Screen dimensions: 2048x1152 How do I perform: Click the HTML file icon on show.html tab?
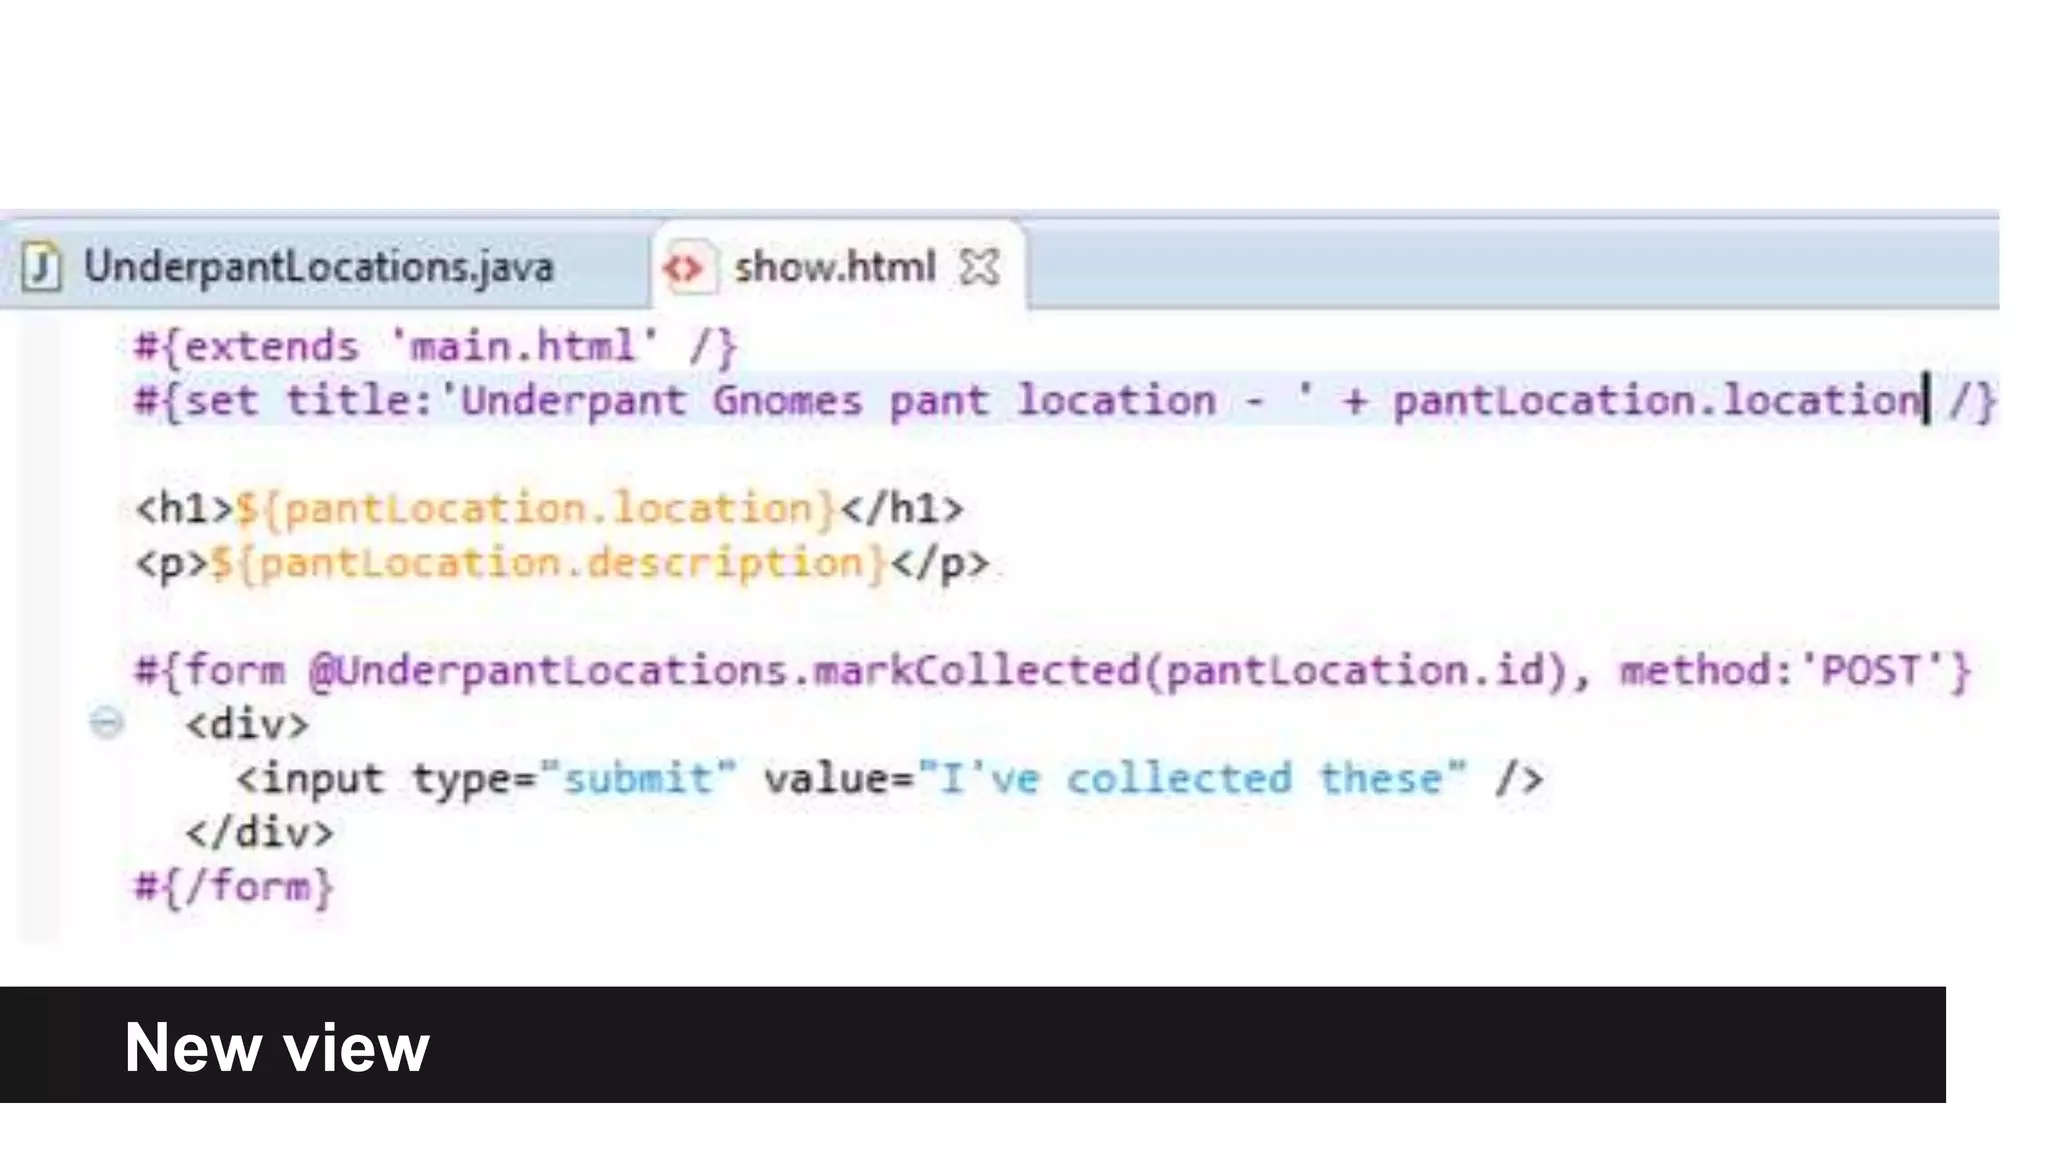[x=685, y=268]
